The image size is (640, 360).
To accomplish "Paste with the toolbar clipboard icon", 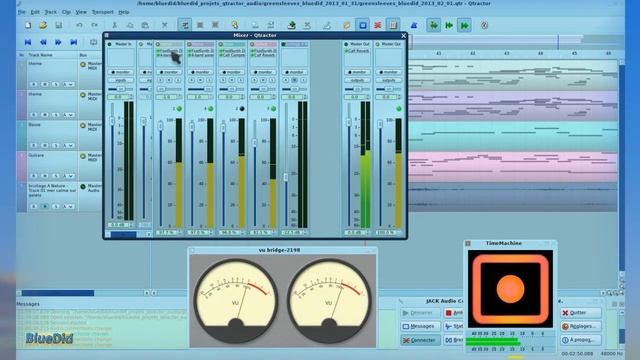I will 145,25.
